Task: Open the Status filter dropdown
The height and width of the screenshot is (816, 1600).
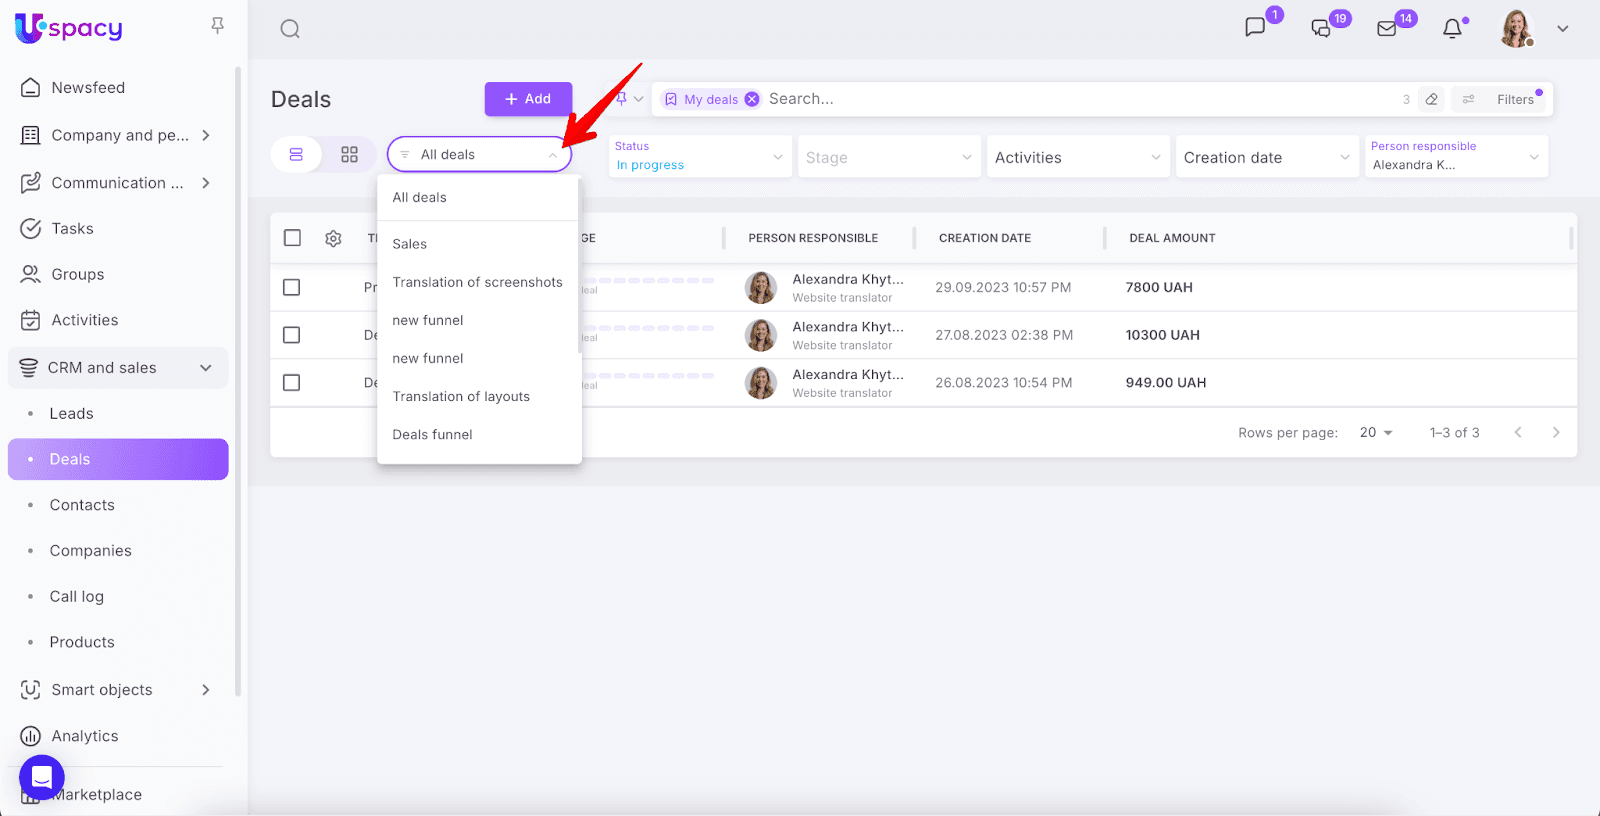Action: [x=699, y=157]
